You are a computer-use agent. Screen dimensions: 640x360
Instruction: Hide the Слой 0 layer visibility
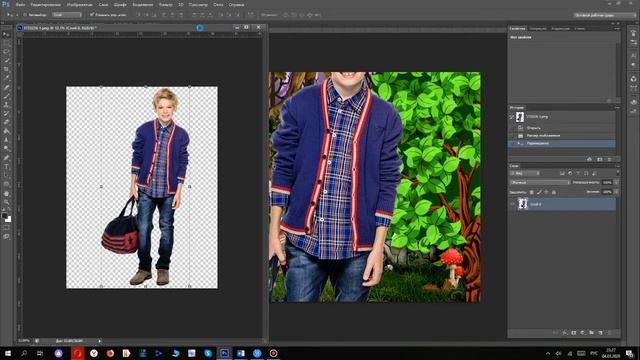click(512, 204)
